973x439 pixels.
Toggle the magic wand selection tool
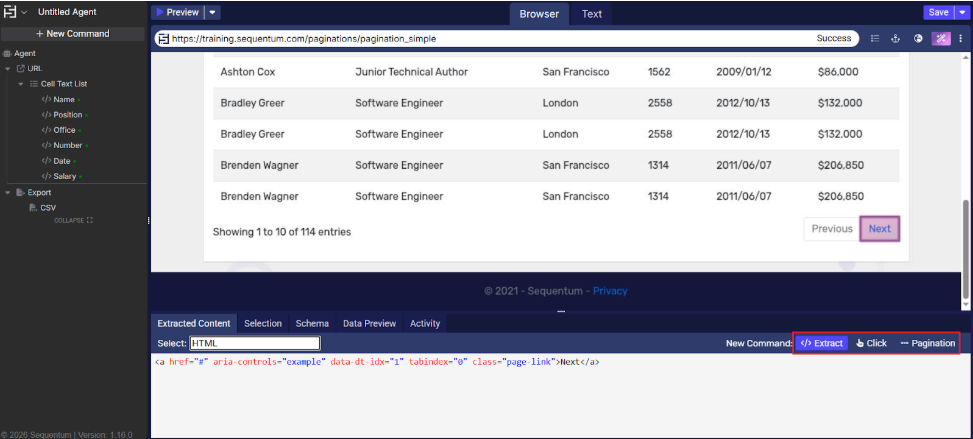[940, 39]
